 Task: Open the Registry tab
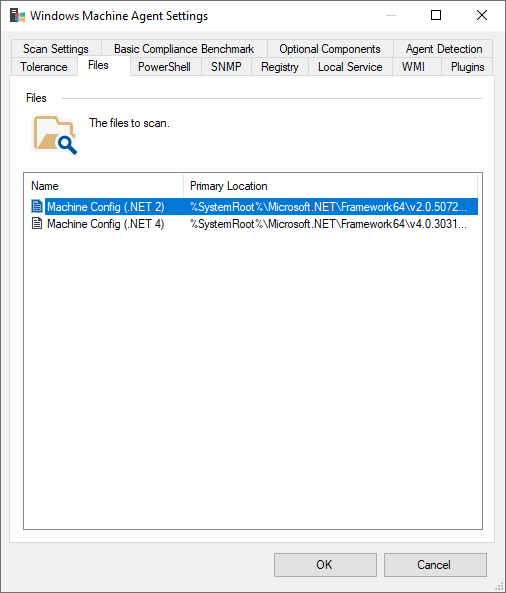click(x=280, y=67)
